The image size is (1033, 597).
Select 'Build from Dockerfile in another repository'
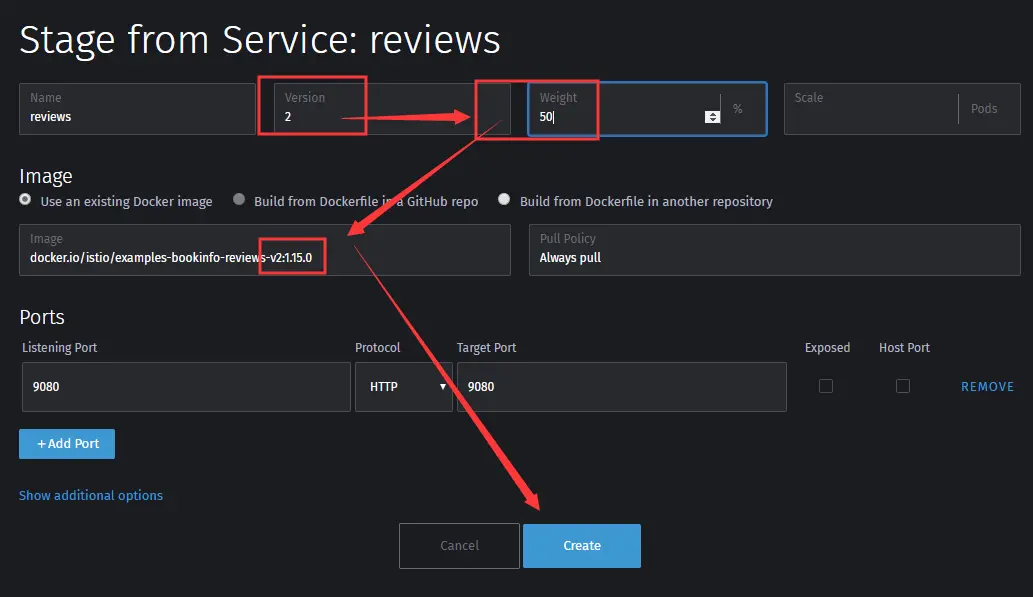[504, 199]
